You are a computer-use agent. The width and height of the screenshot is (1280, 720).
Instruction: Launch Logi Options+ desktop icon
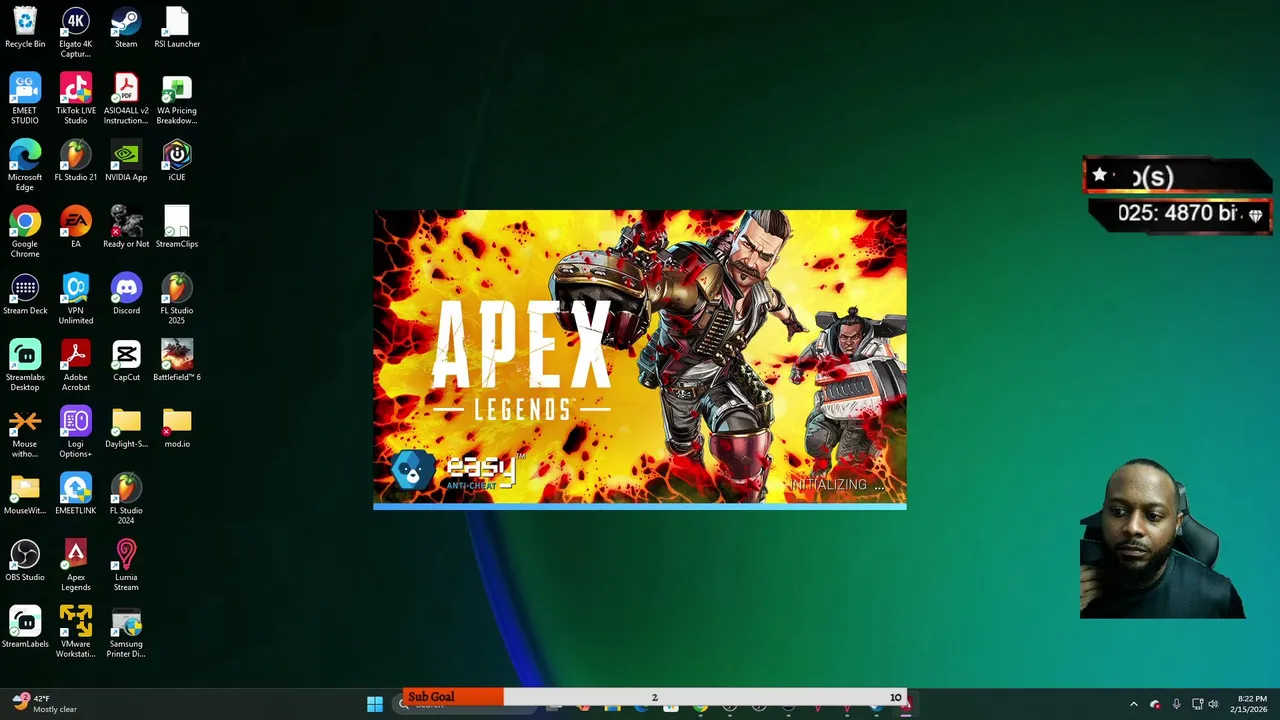(x=75, y=432)
